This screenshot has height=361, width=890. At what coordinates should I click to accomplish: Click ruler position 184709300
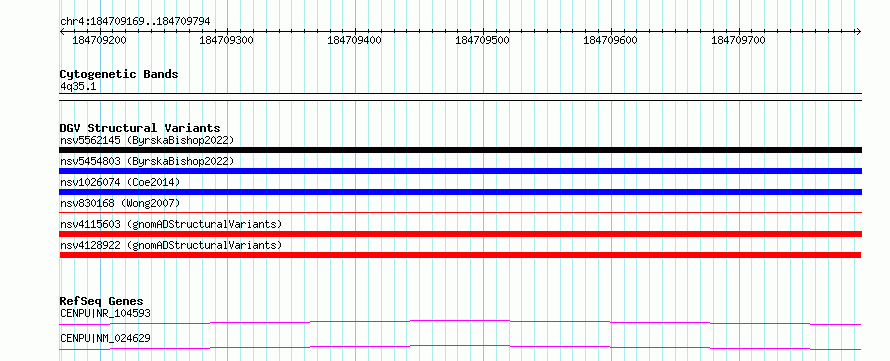pos(227,40)
